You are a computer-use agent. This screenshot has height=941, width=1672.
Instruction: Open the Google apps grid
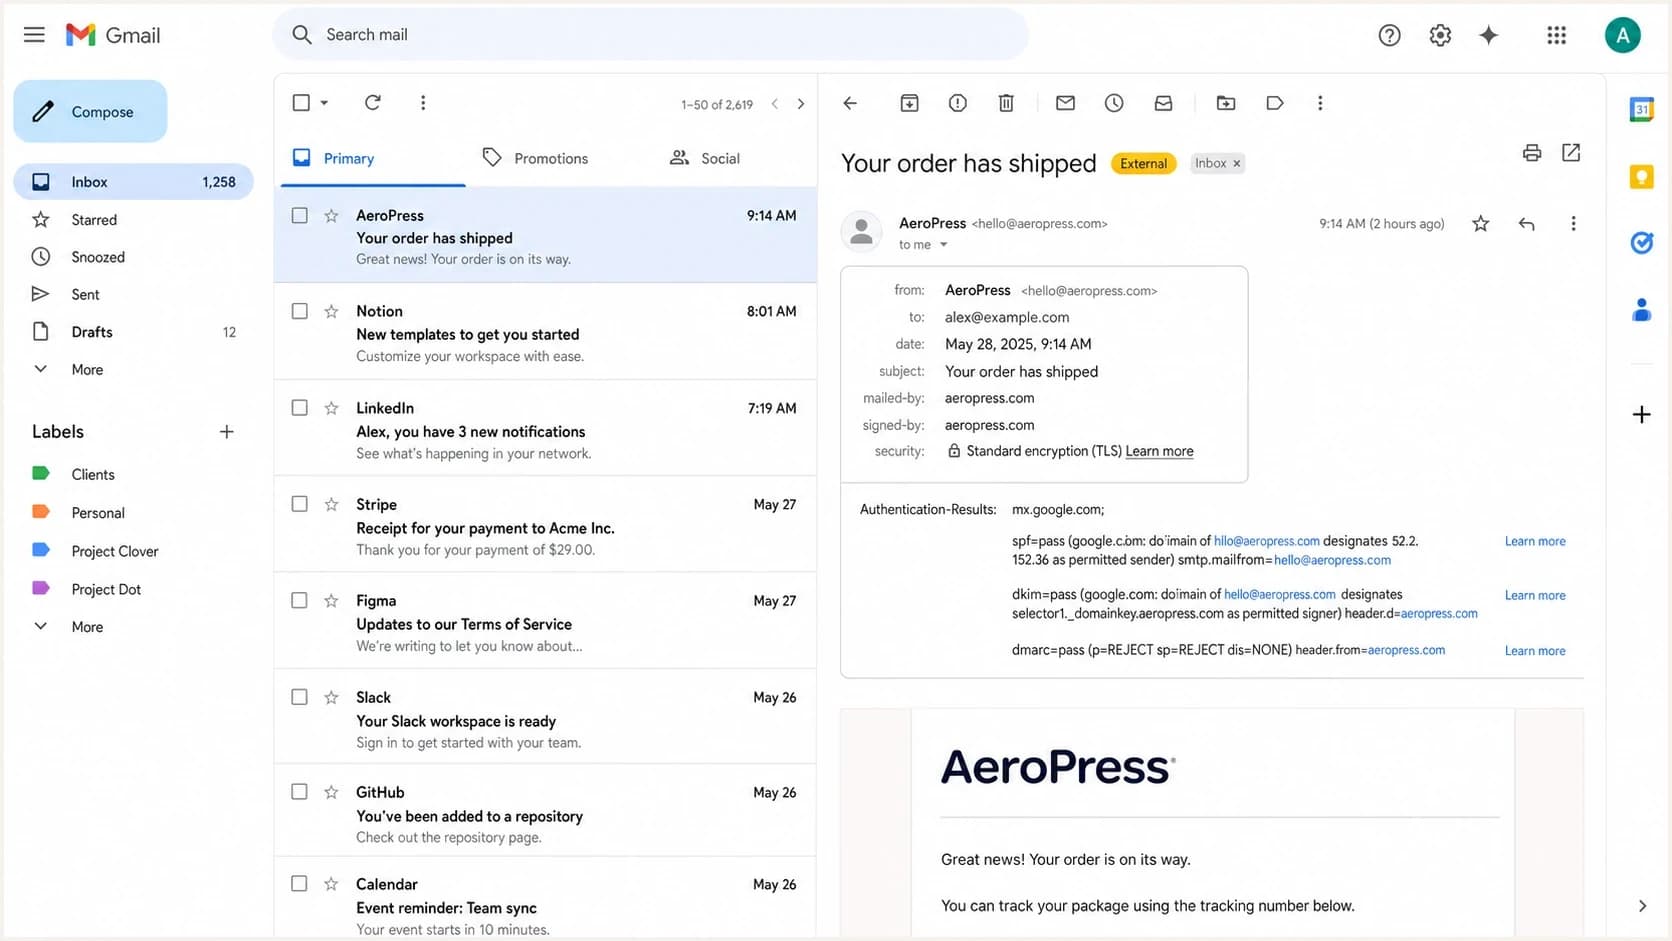click(1556, 35)
